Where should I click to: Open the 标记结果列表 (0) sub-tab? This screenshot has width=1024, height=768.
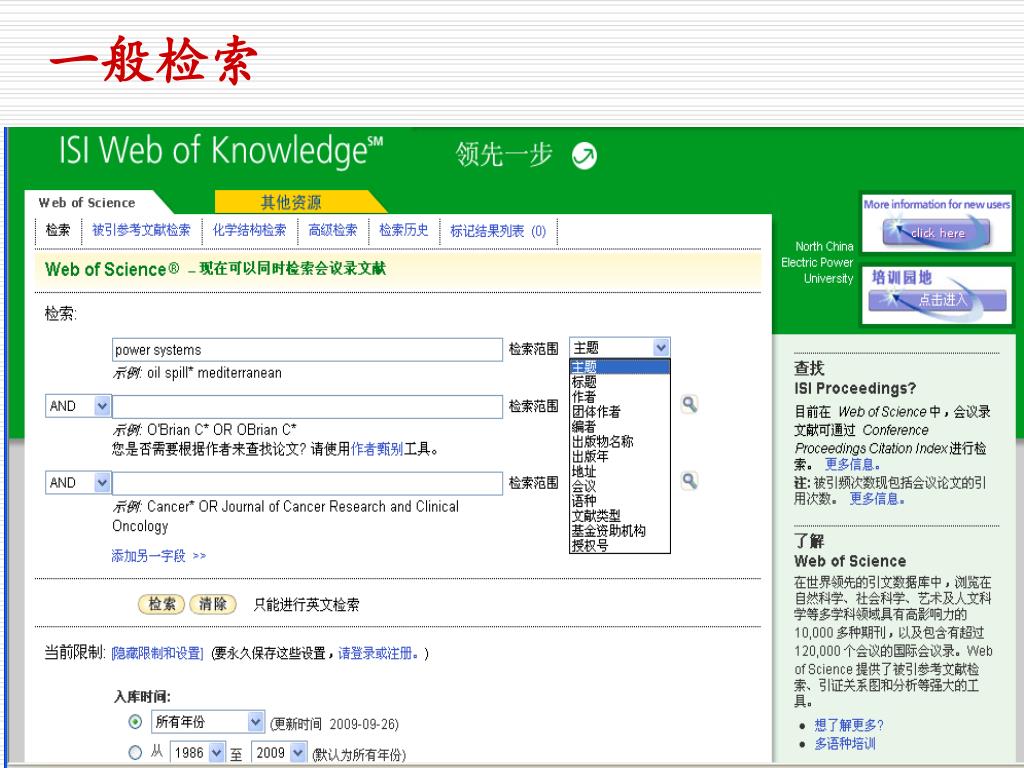(x=498, y=231)
